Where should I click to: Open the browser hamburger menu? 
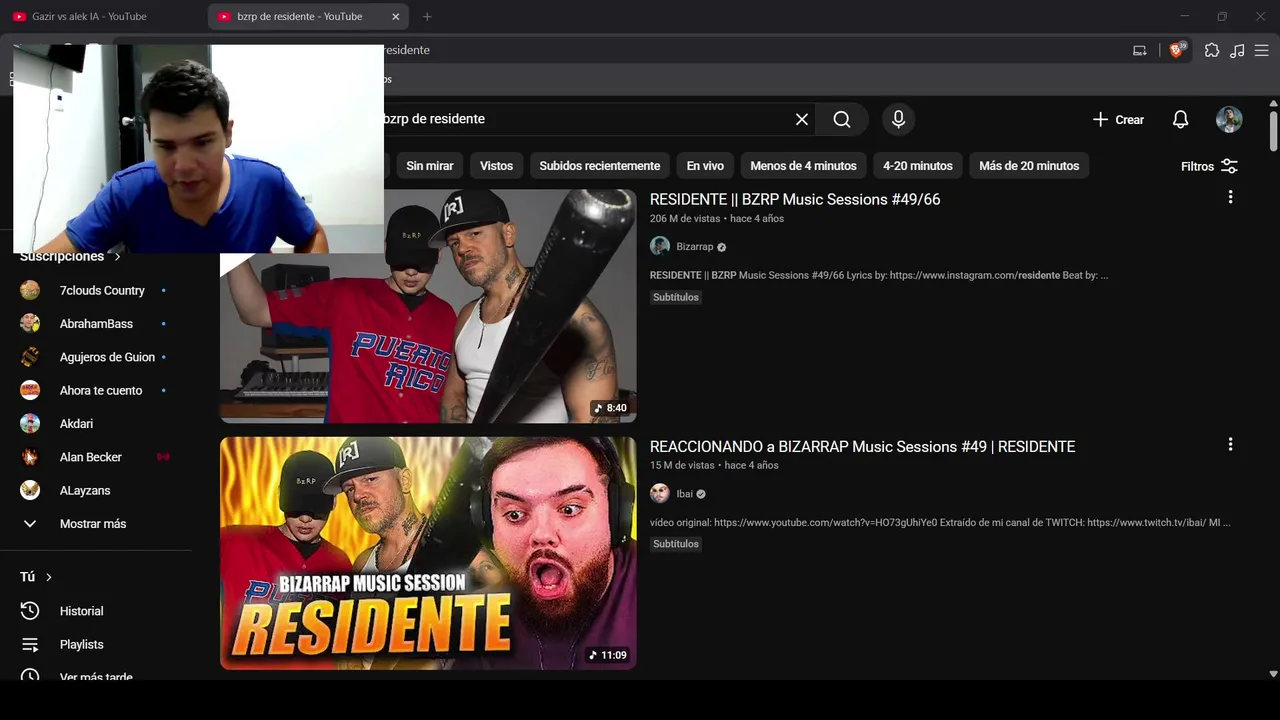pos(1261,50)
